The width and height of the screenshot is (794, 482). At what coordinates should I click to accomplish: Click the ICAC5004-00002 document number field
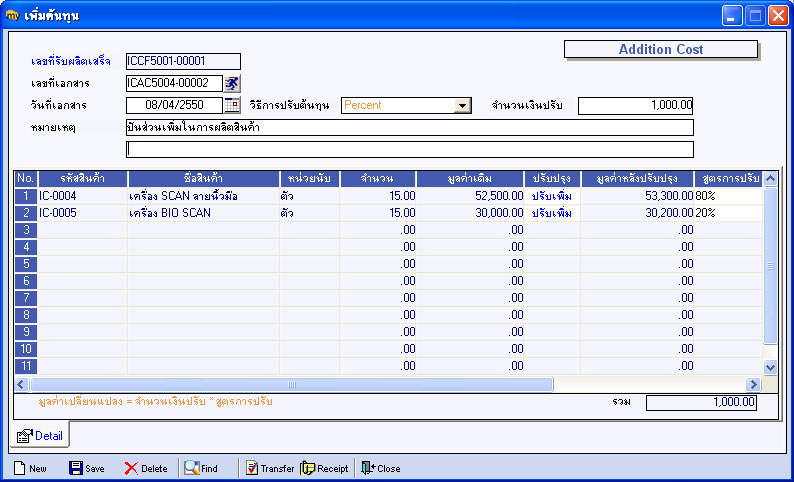point(174,84)
